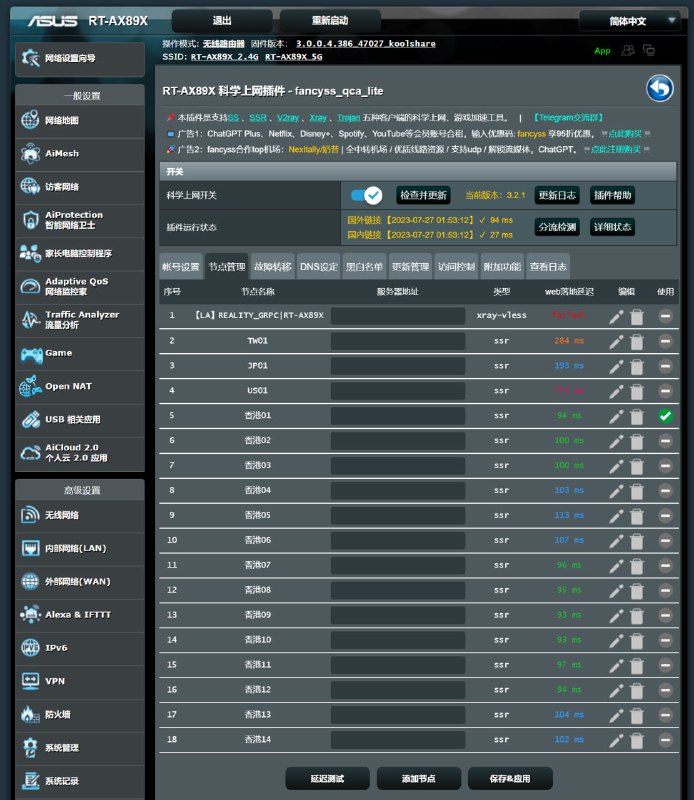Click the 退出 logout button
694x800 pixels.
222,21
